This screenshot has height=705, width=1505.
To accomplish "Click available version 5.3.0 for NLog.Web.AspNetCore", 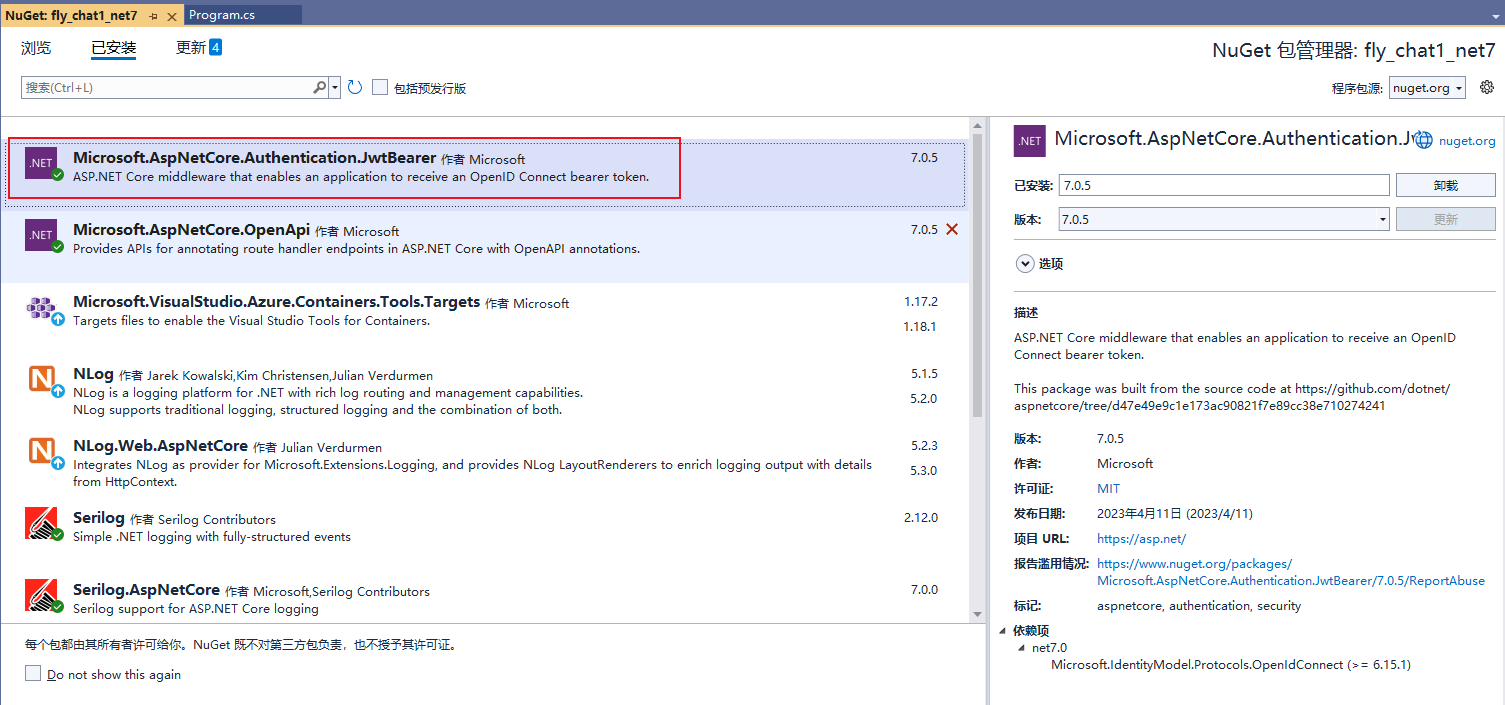I will click(924, 470).
